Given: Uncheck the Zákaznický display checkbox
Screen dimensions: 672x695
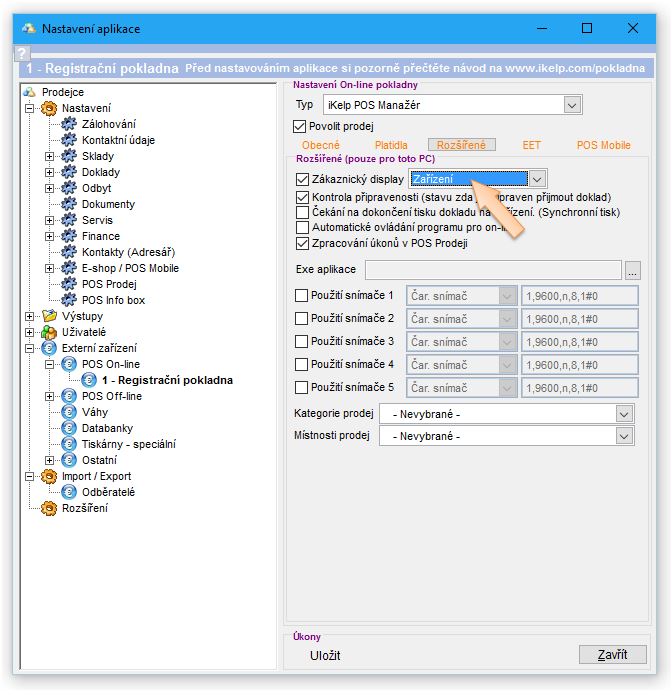Looking at the screenshot, I should [x=303, y=179].
